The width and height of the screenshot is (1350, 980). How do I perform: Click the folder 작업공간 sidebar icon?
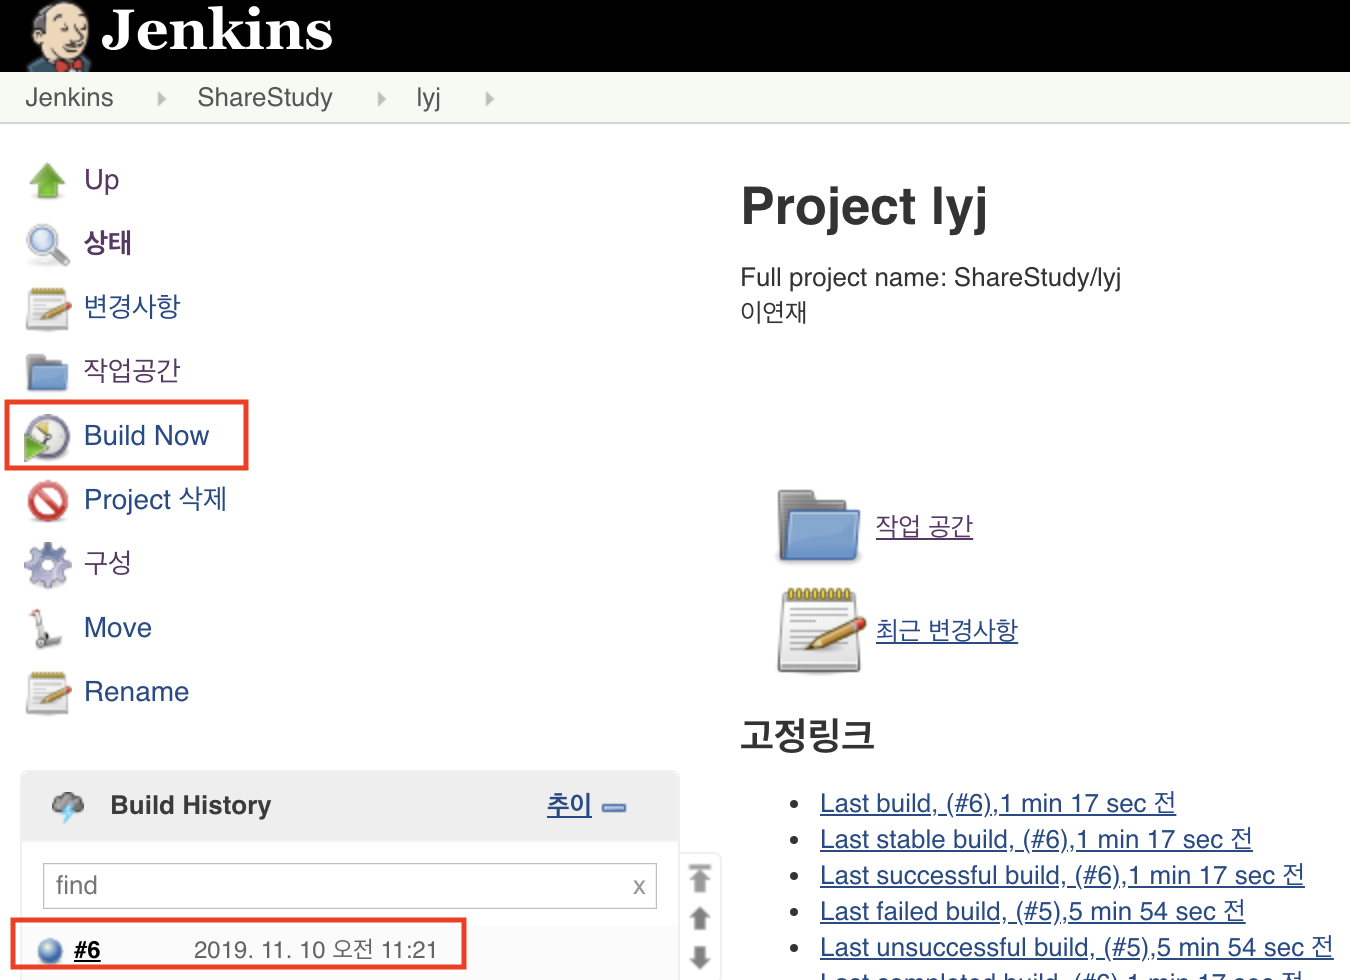pos(48,372)
